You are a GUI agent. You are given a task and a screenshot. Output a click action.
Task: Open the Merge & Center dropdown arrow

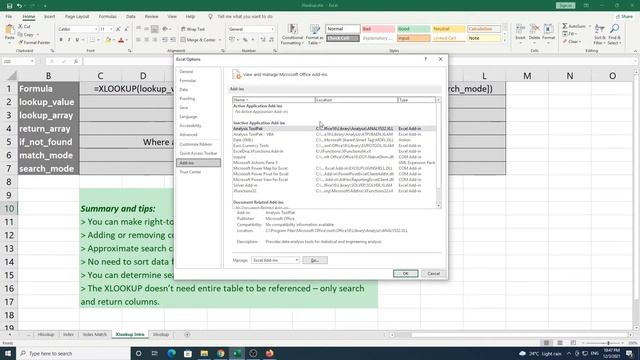(x=220, y=40)
